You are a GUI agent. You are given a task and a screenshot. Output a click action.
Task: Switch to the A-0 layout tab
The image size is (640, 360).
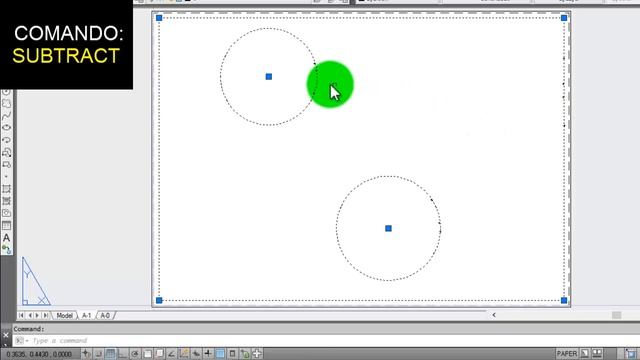pyautogui.click(x=105, y=316)
